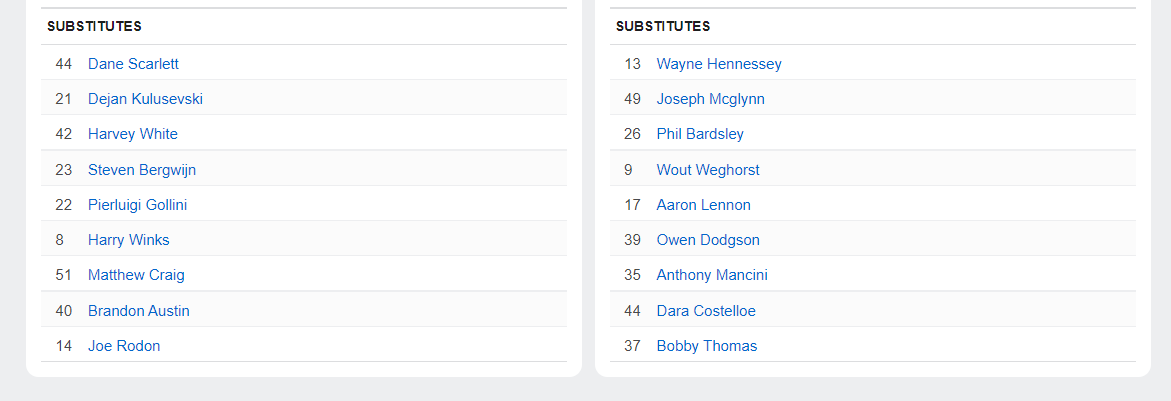
Task: Click on Owen Dodgson's name
Action: [708, 240]
